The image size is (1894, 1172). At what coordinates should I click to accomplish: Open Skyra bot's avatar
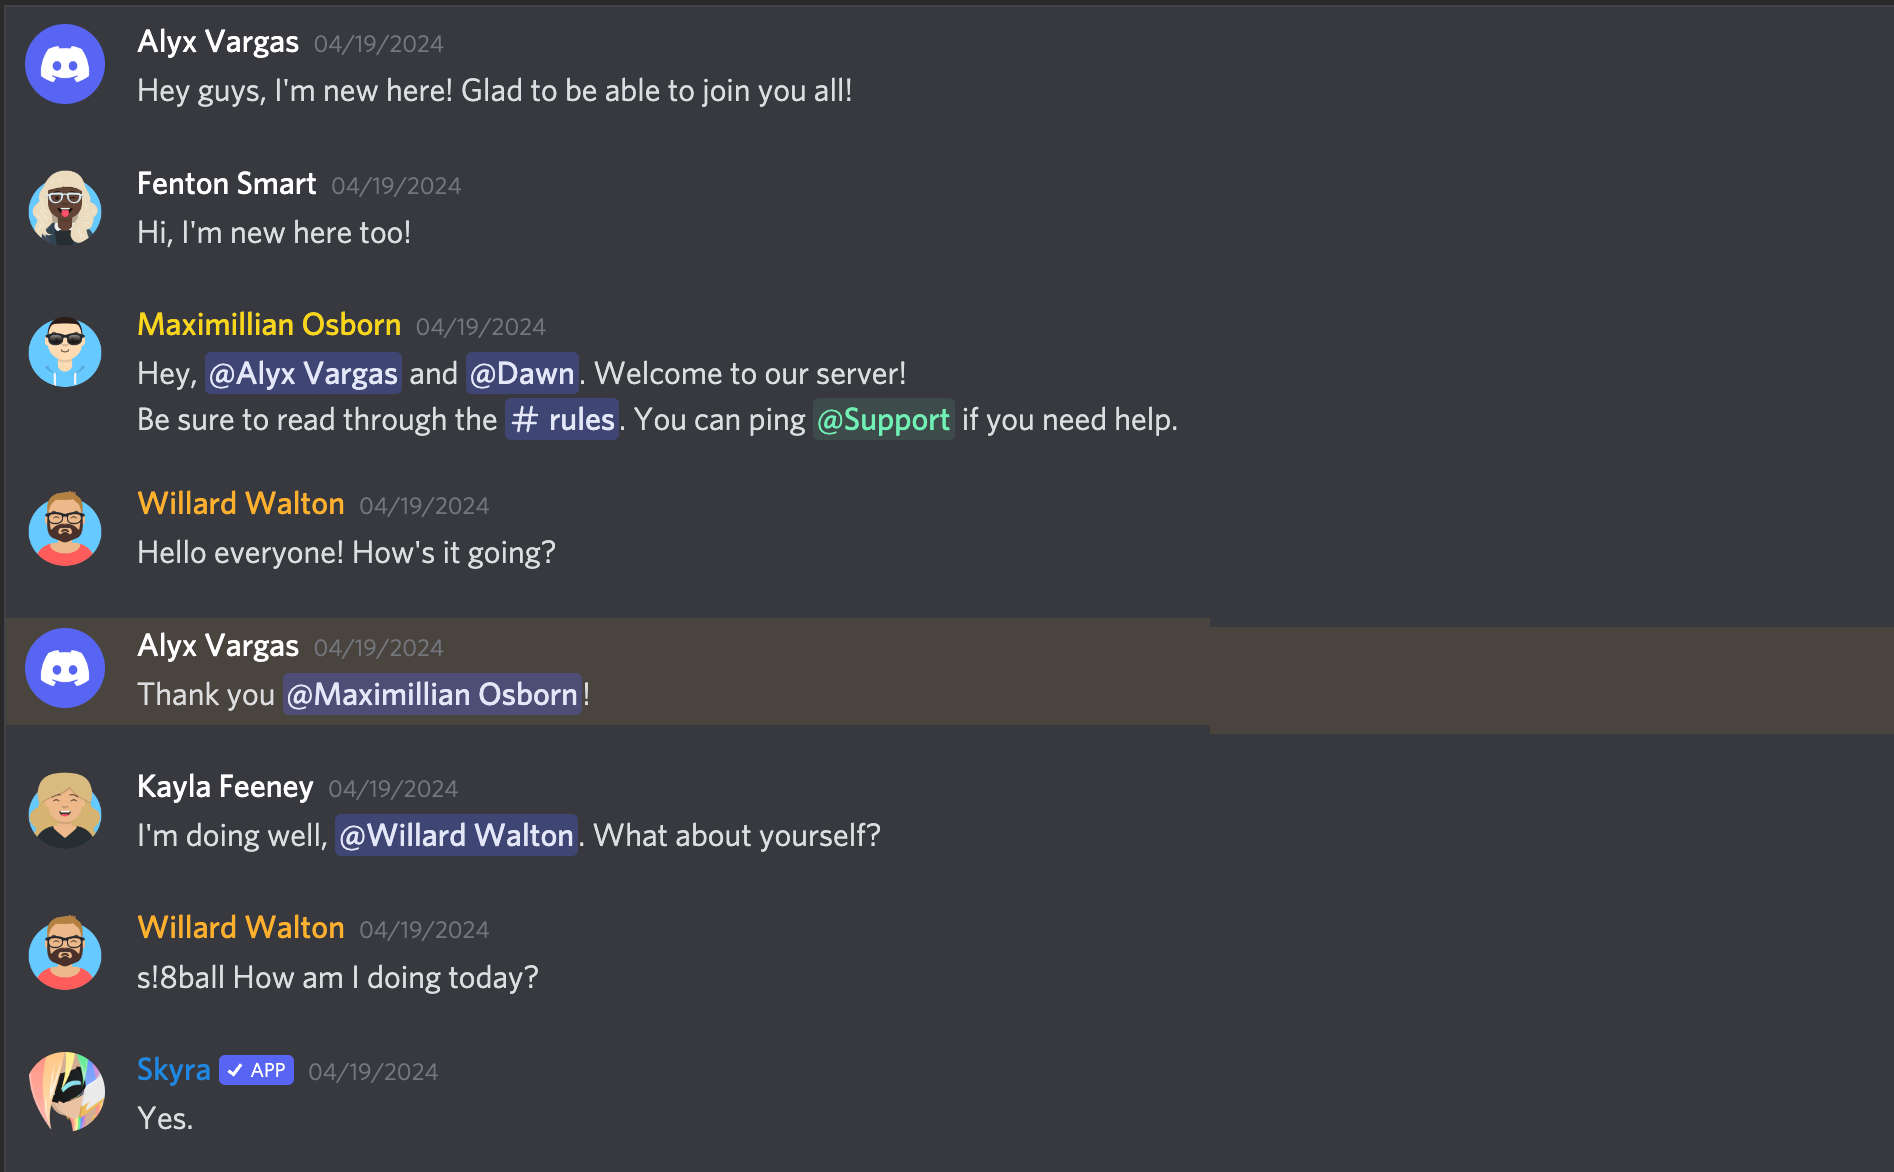[65, 1092]
